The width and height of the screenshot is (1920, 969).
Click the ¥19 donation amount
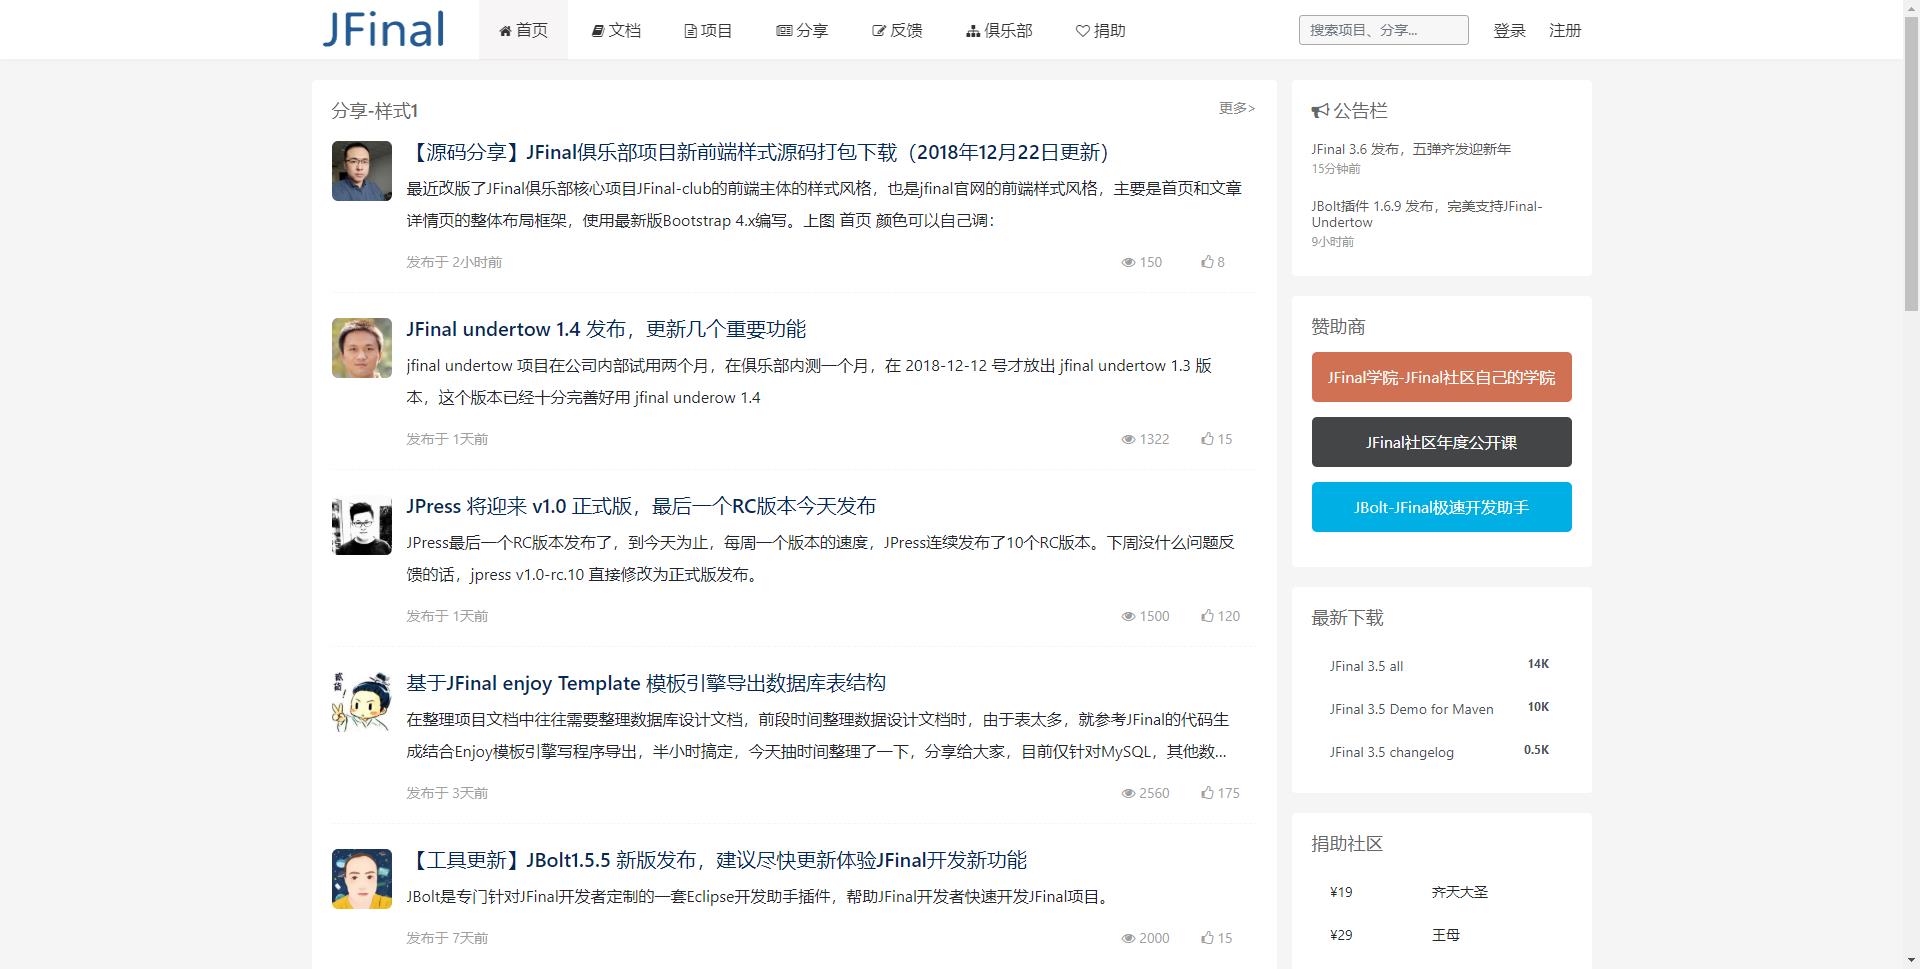pyautogui.click(x=1341, y=892)
